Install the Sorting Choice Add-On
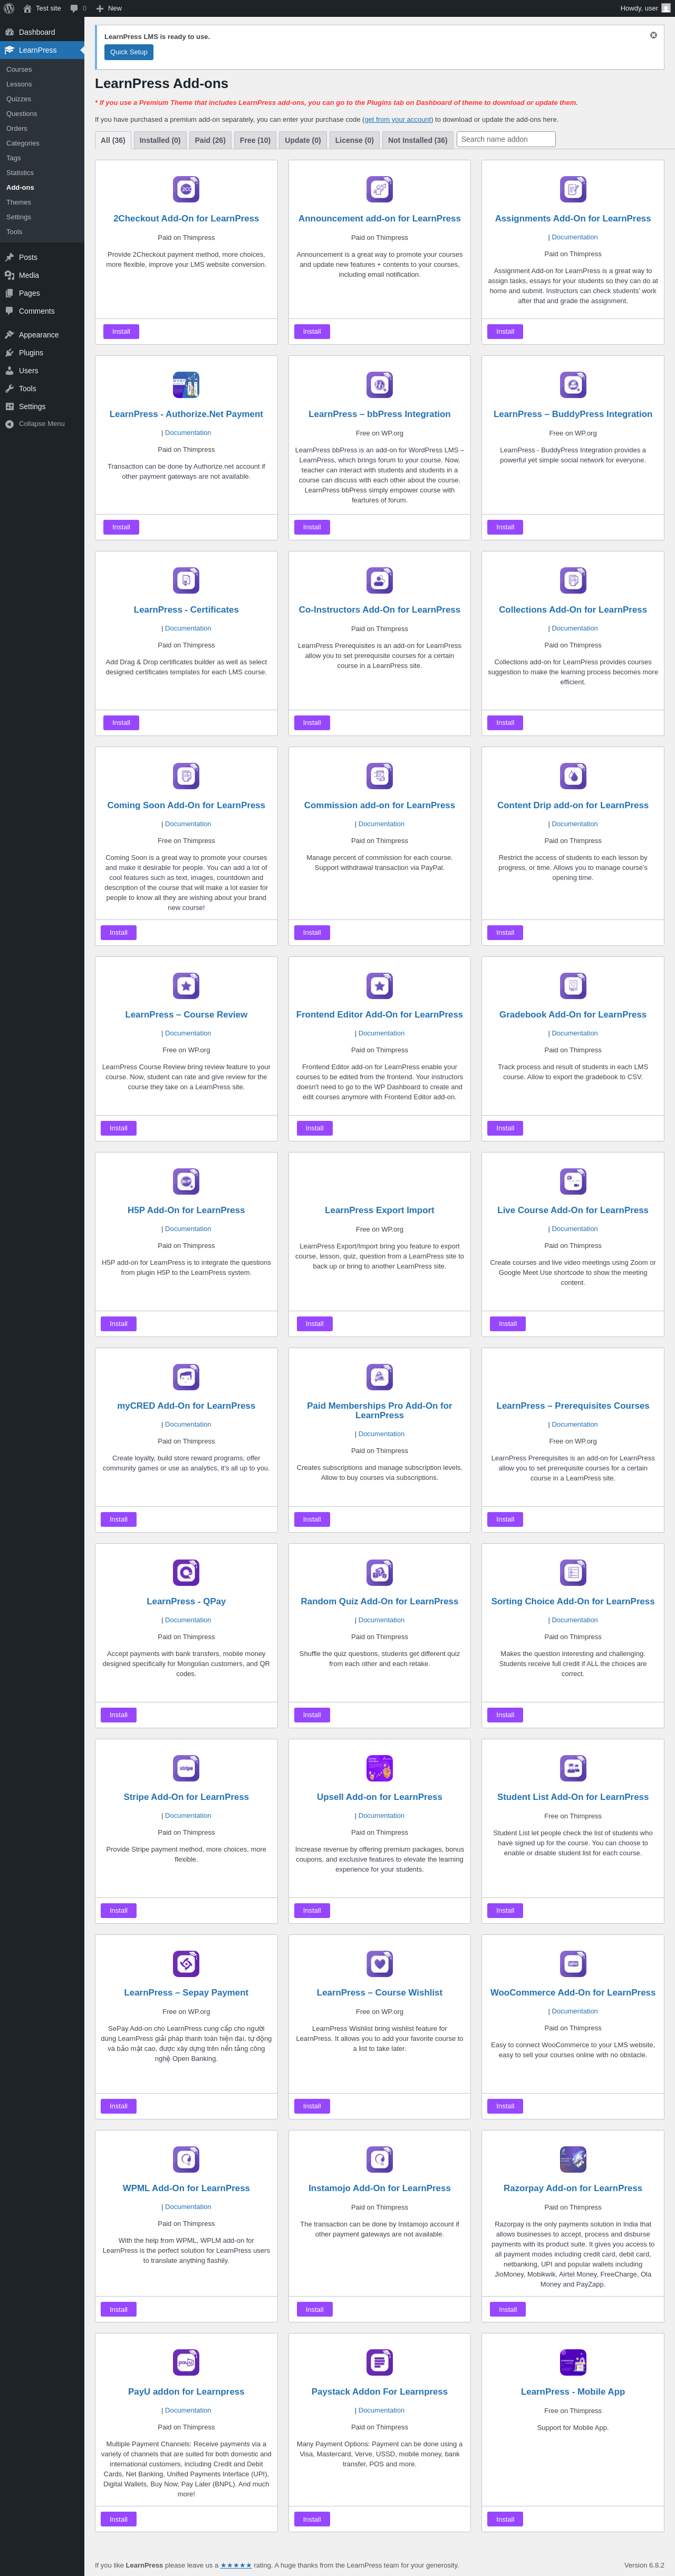This screenshot has width=675, height=2576. (505, 1714)
